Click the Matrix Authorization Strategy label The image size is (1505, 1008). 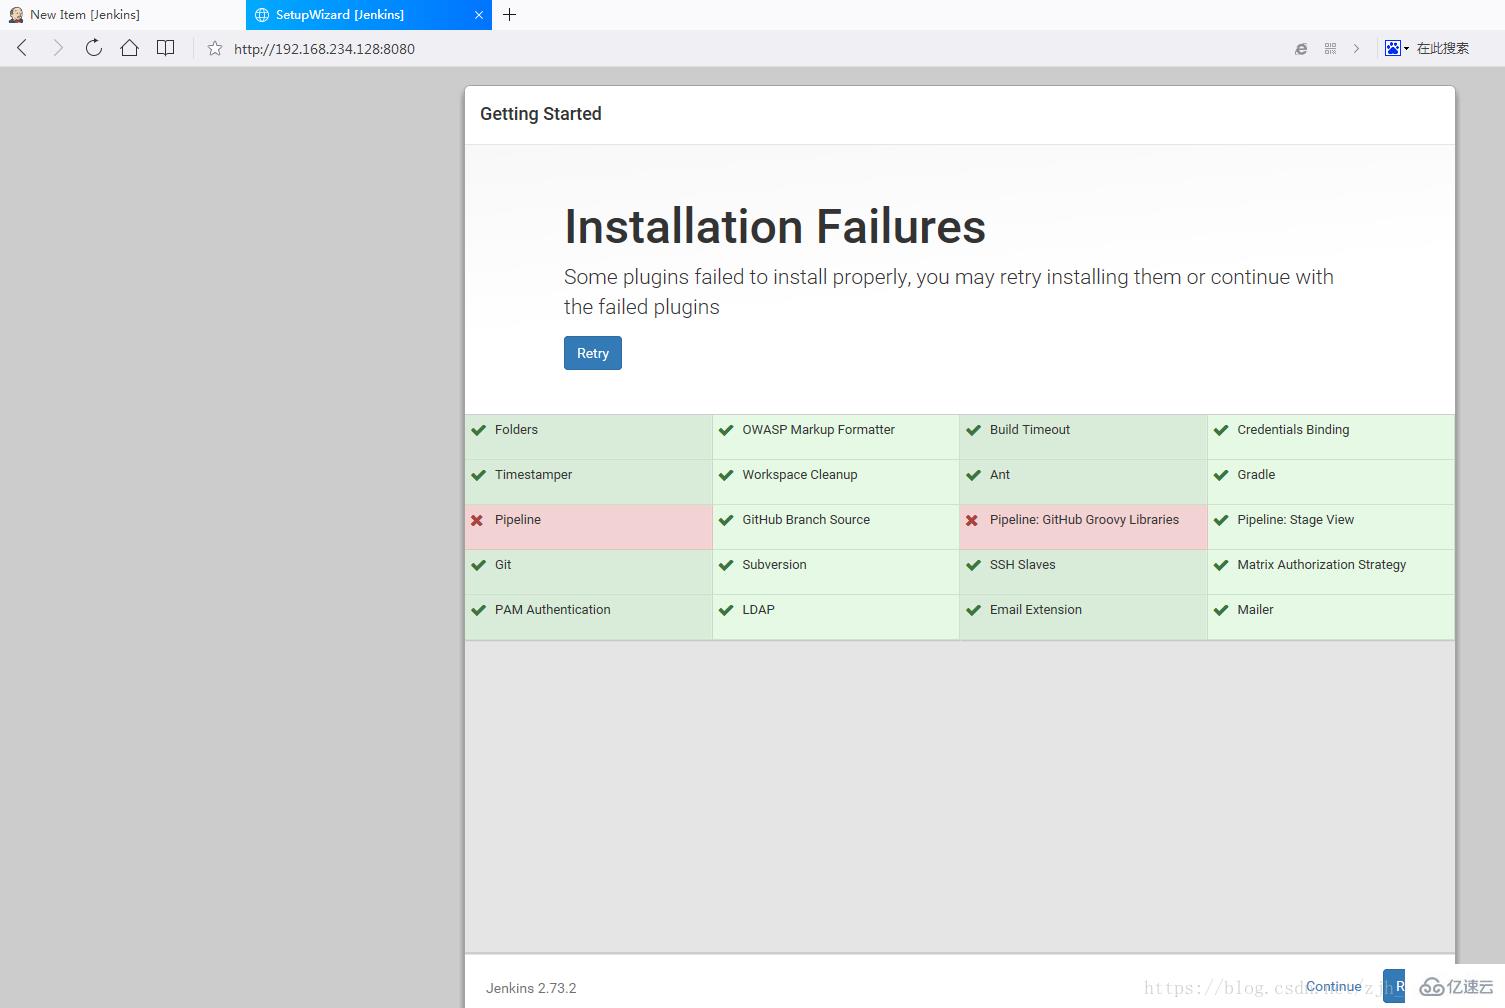coord(1321,565)
